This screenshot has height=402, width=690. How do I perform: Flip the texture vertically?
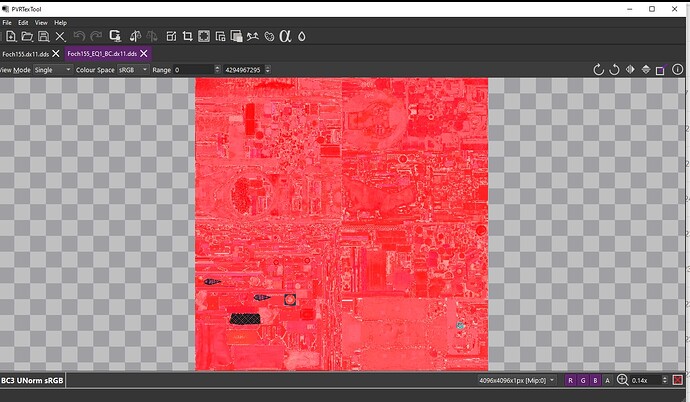pos(646,69)
